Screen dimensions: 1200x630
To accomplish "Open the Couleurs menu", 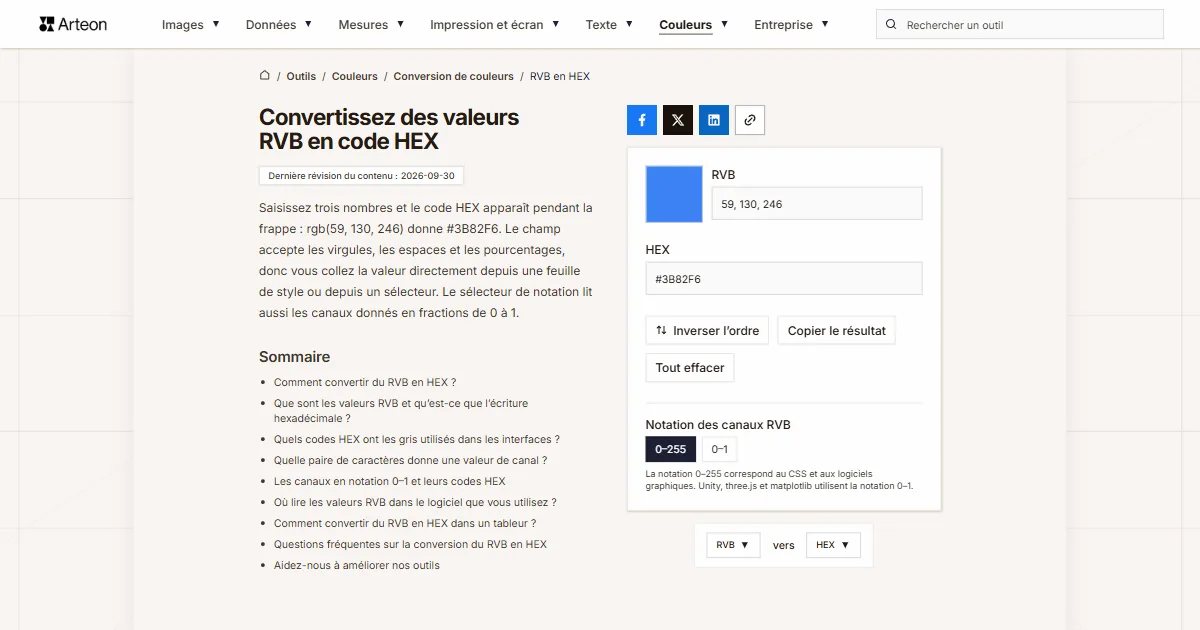I will 694,25.
